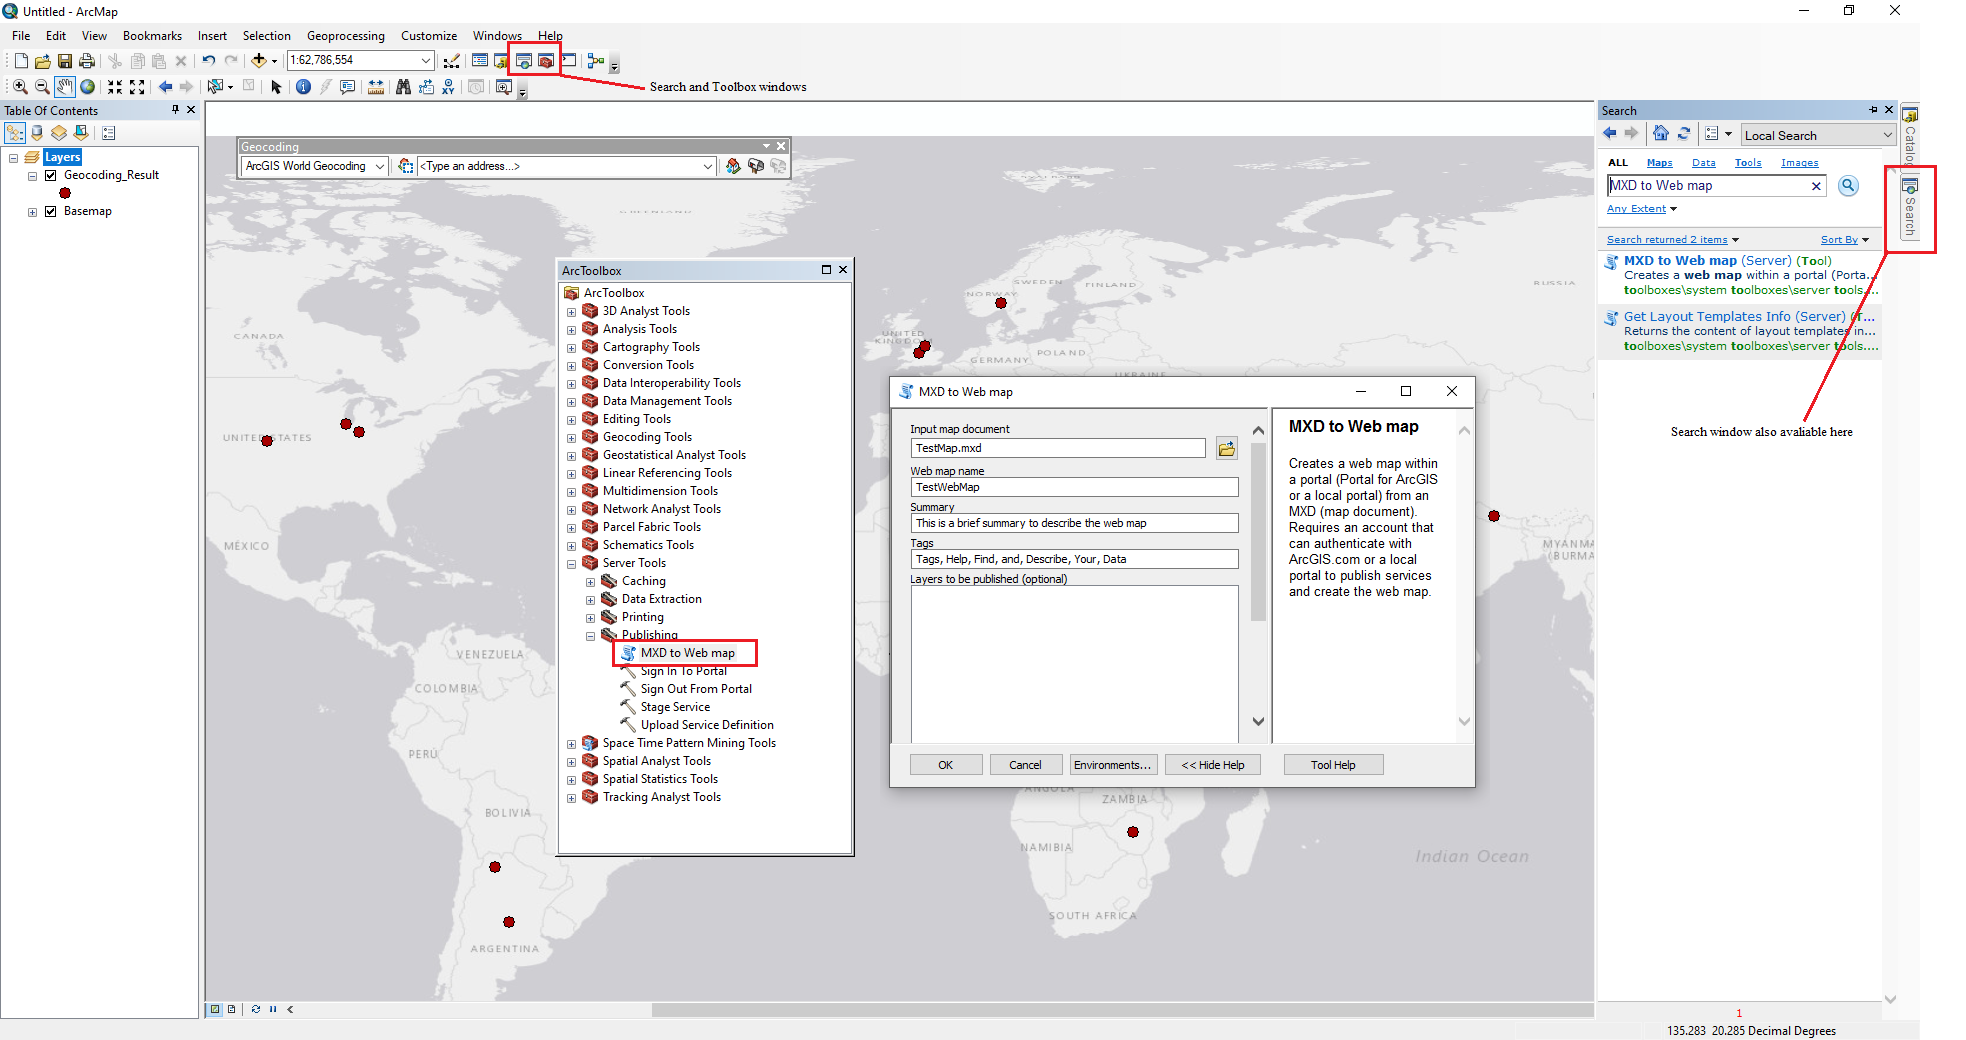
Task: Go back to previous extent
Action: 165,87
